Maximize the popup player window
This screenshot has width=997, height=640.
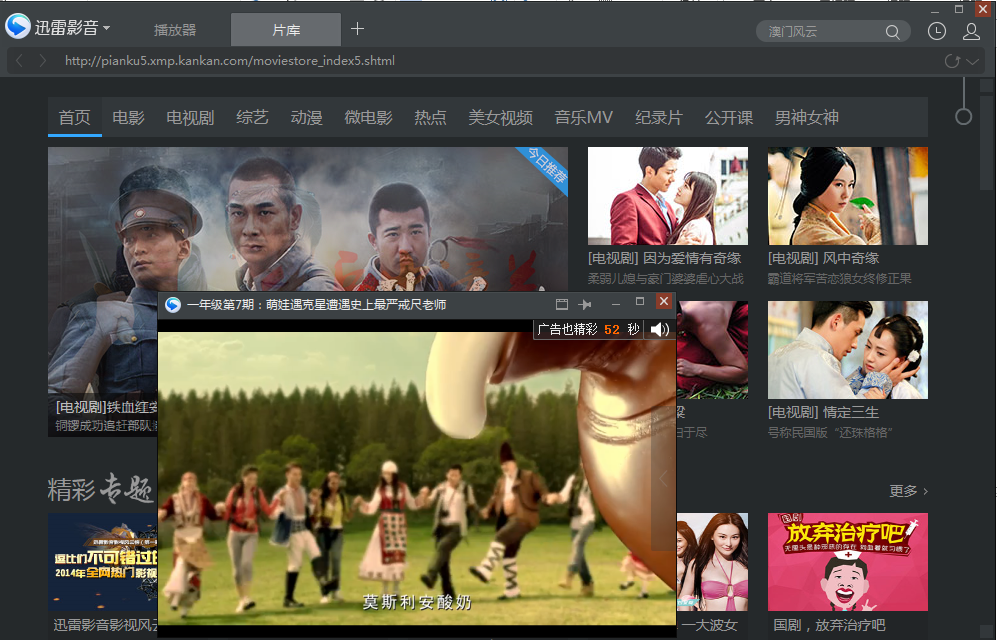tap(640, 301)
